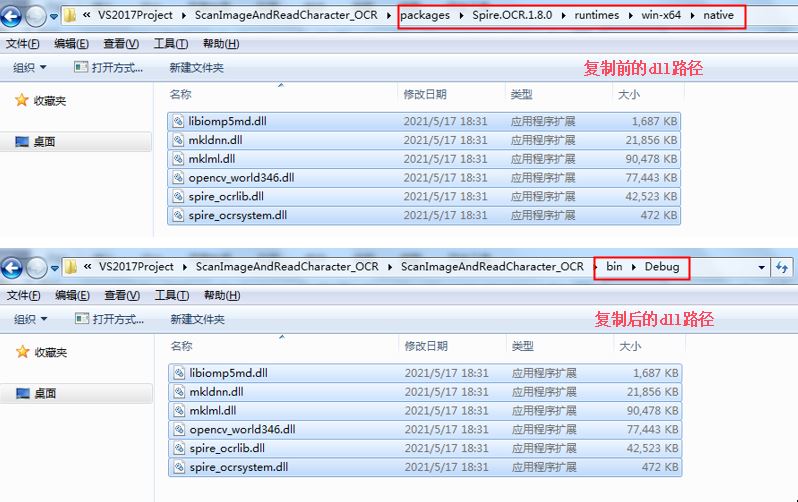Click folder icon in bottom address bar
798x502 pixels.
(x=71, y=267)
